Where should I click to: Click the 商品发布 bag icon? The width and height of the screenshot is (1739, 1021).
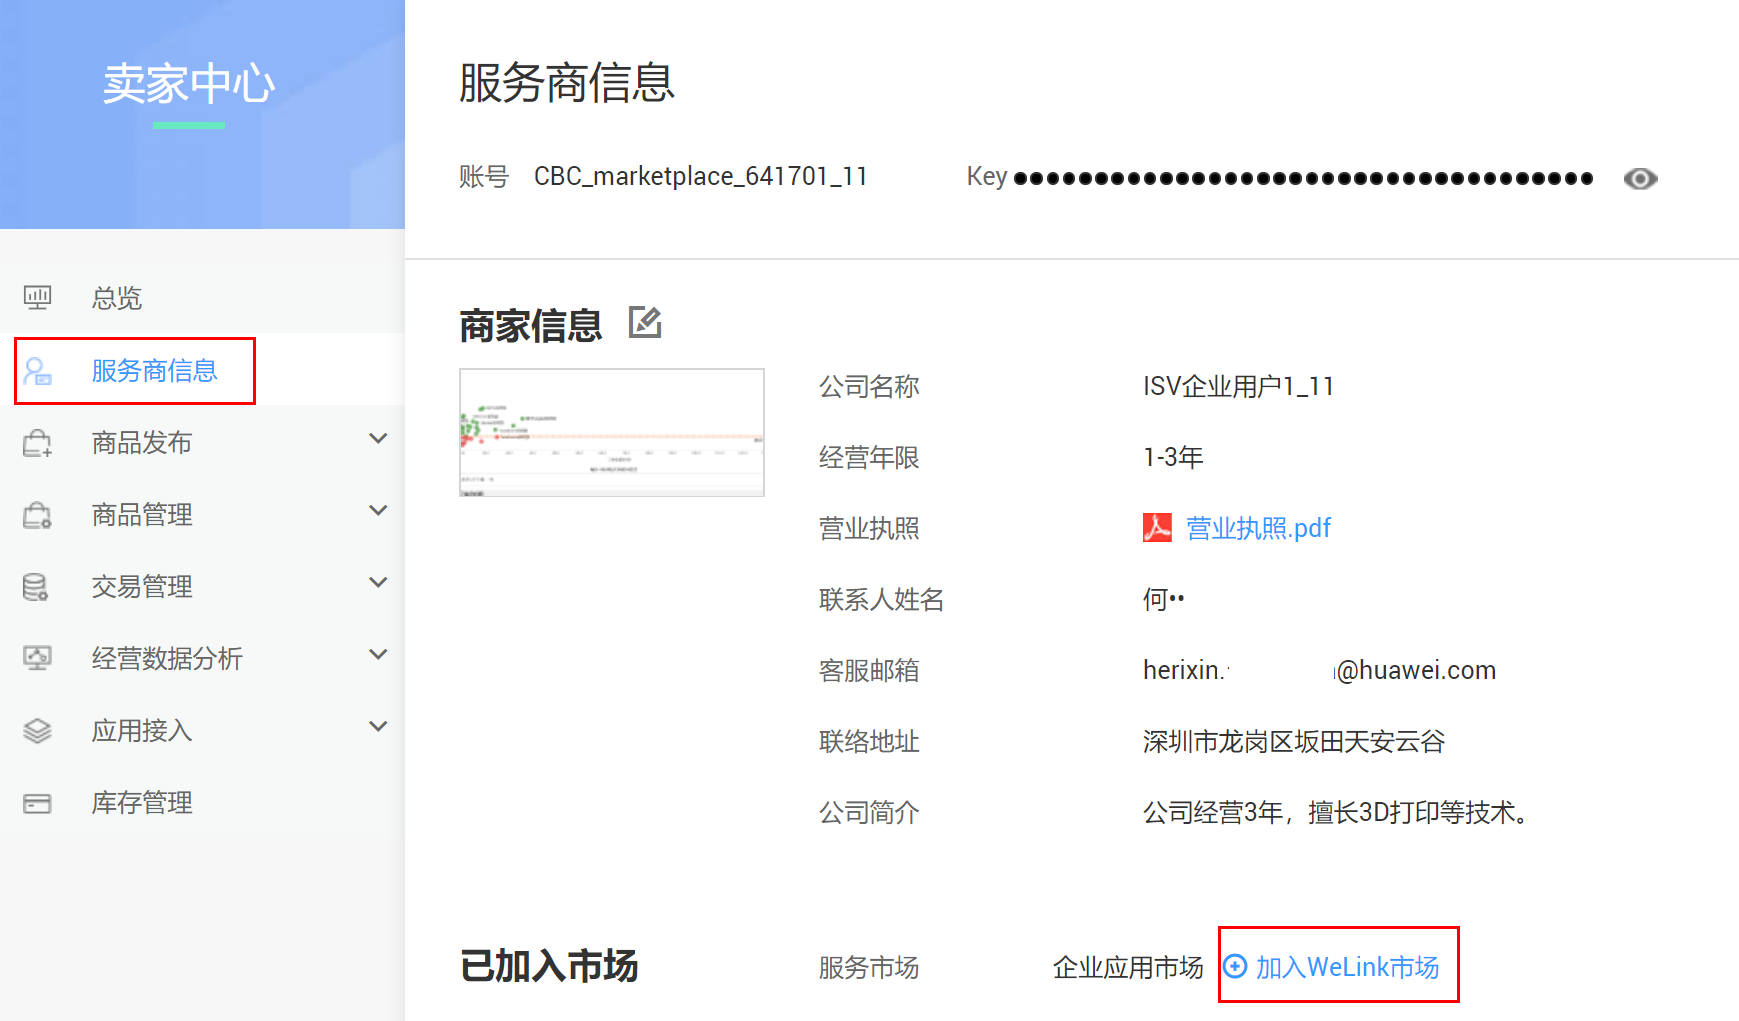[37, 443]
